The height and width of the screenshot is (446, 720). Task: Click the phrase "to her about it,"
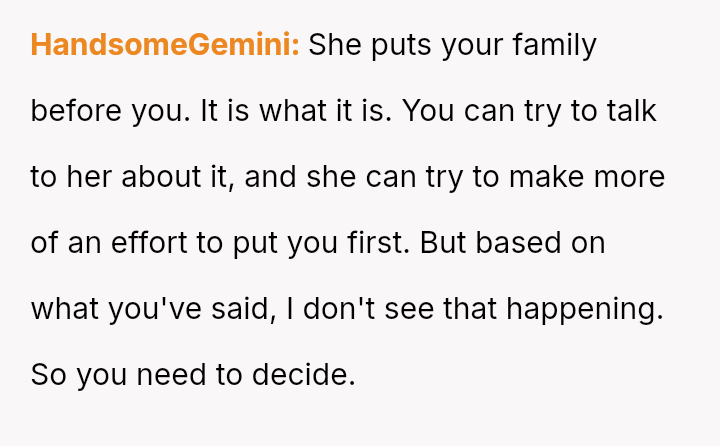coord(133,177)
